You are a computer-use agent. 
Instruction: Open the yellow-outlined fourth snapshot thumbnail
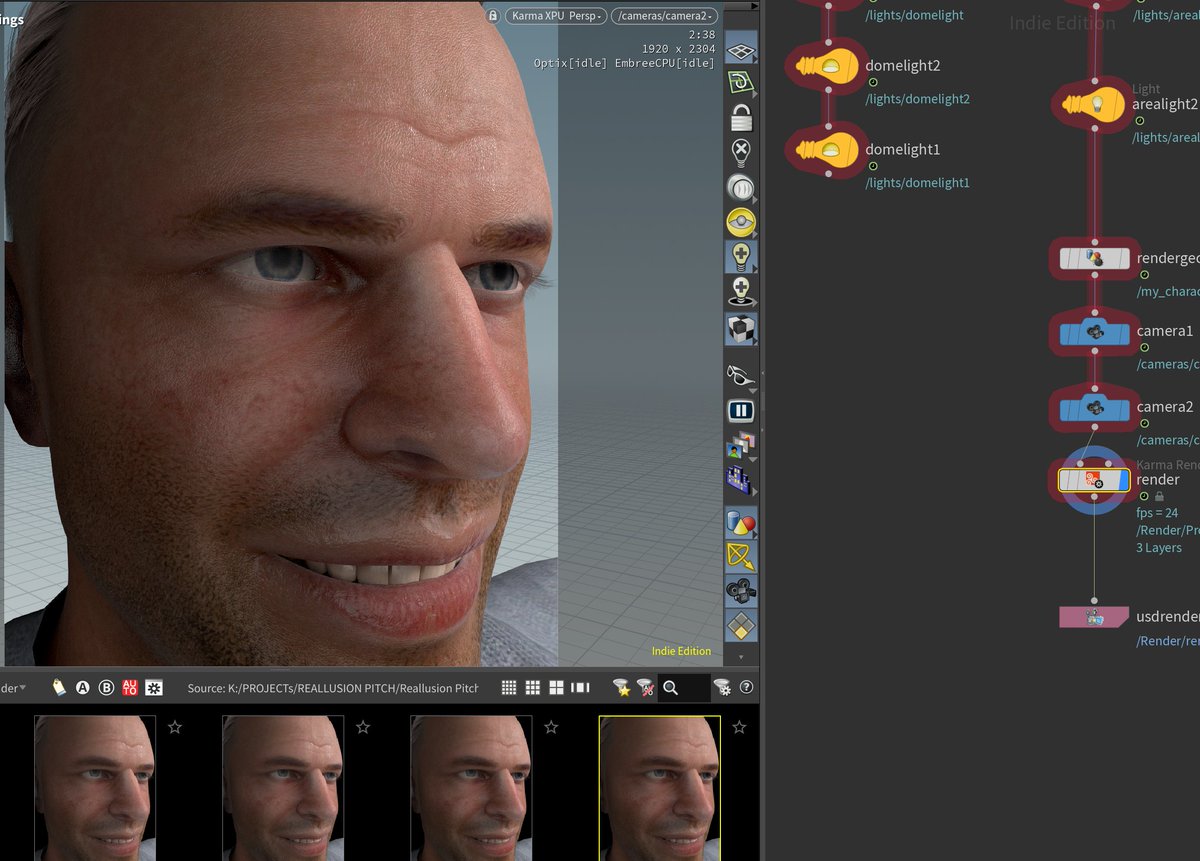pyautogui.click(x=659, y=788)
